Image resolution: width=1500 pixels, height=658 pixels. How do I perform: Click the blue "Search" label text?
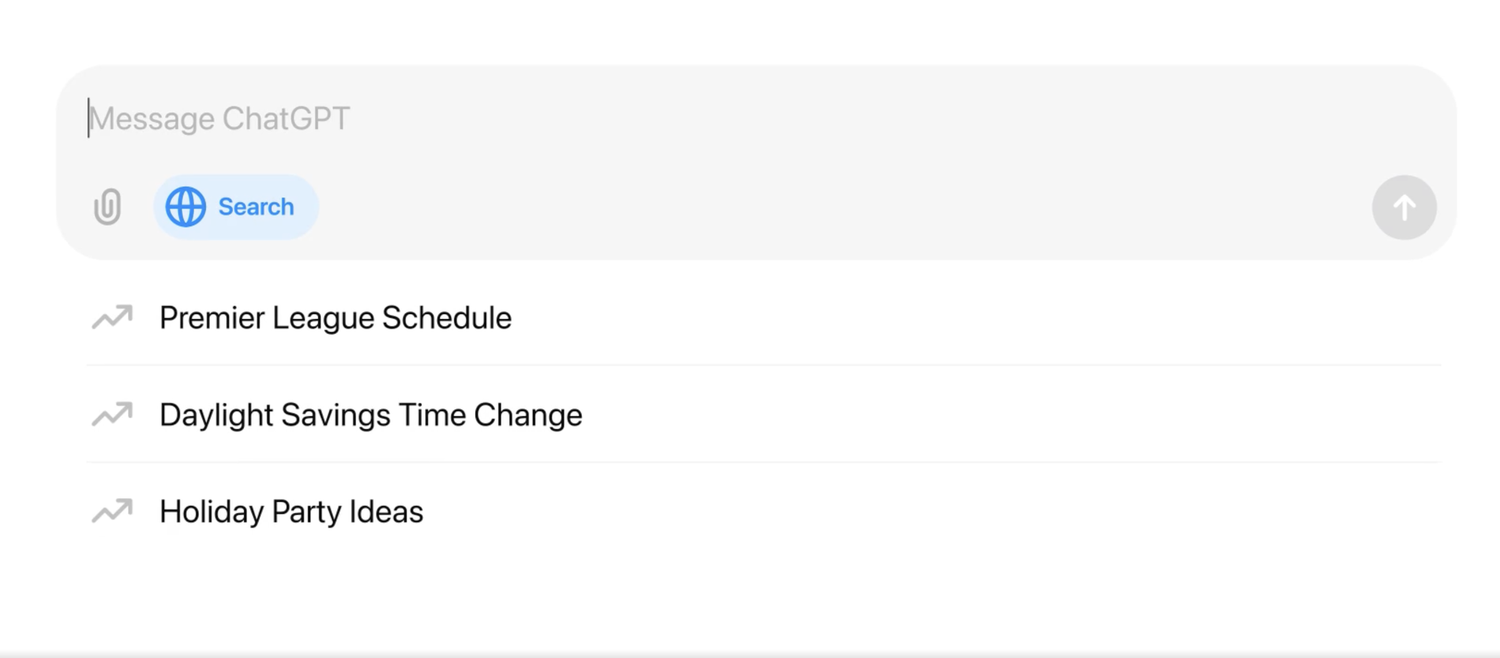256,207
